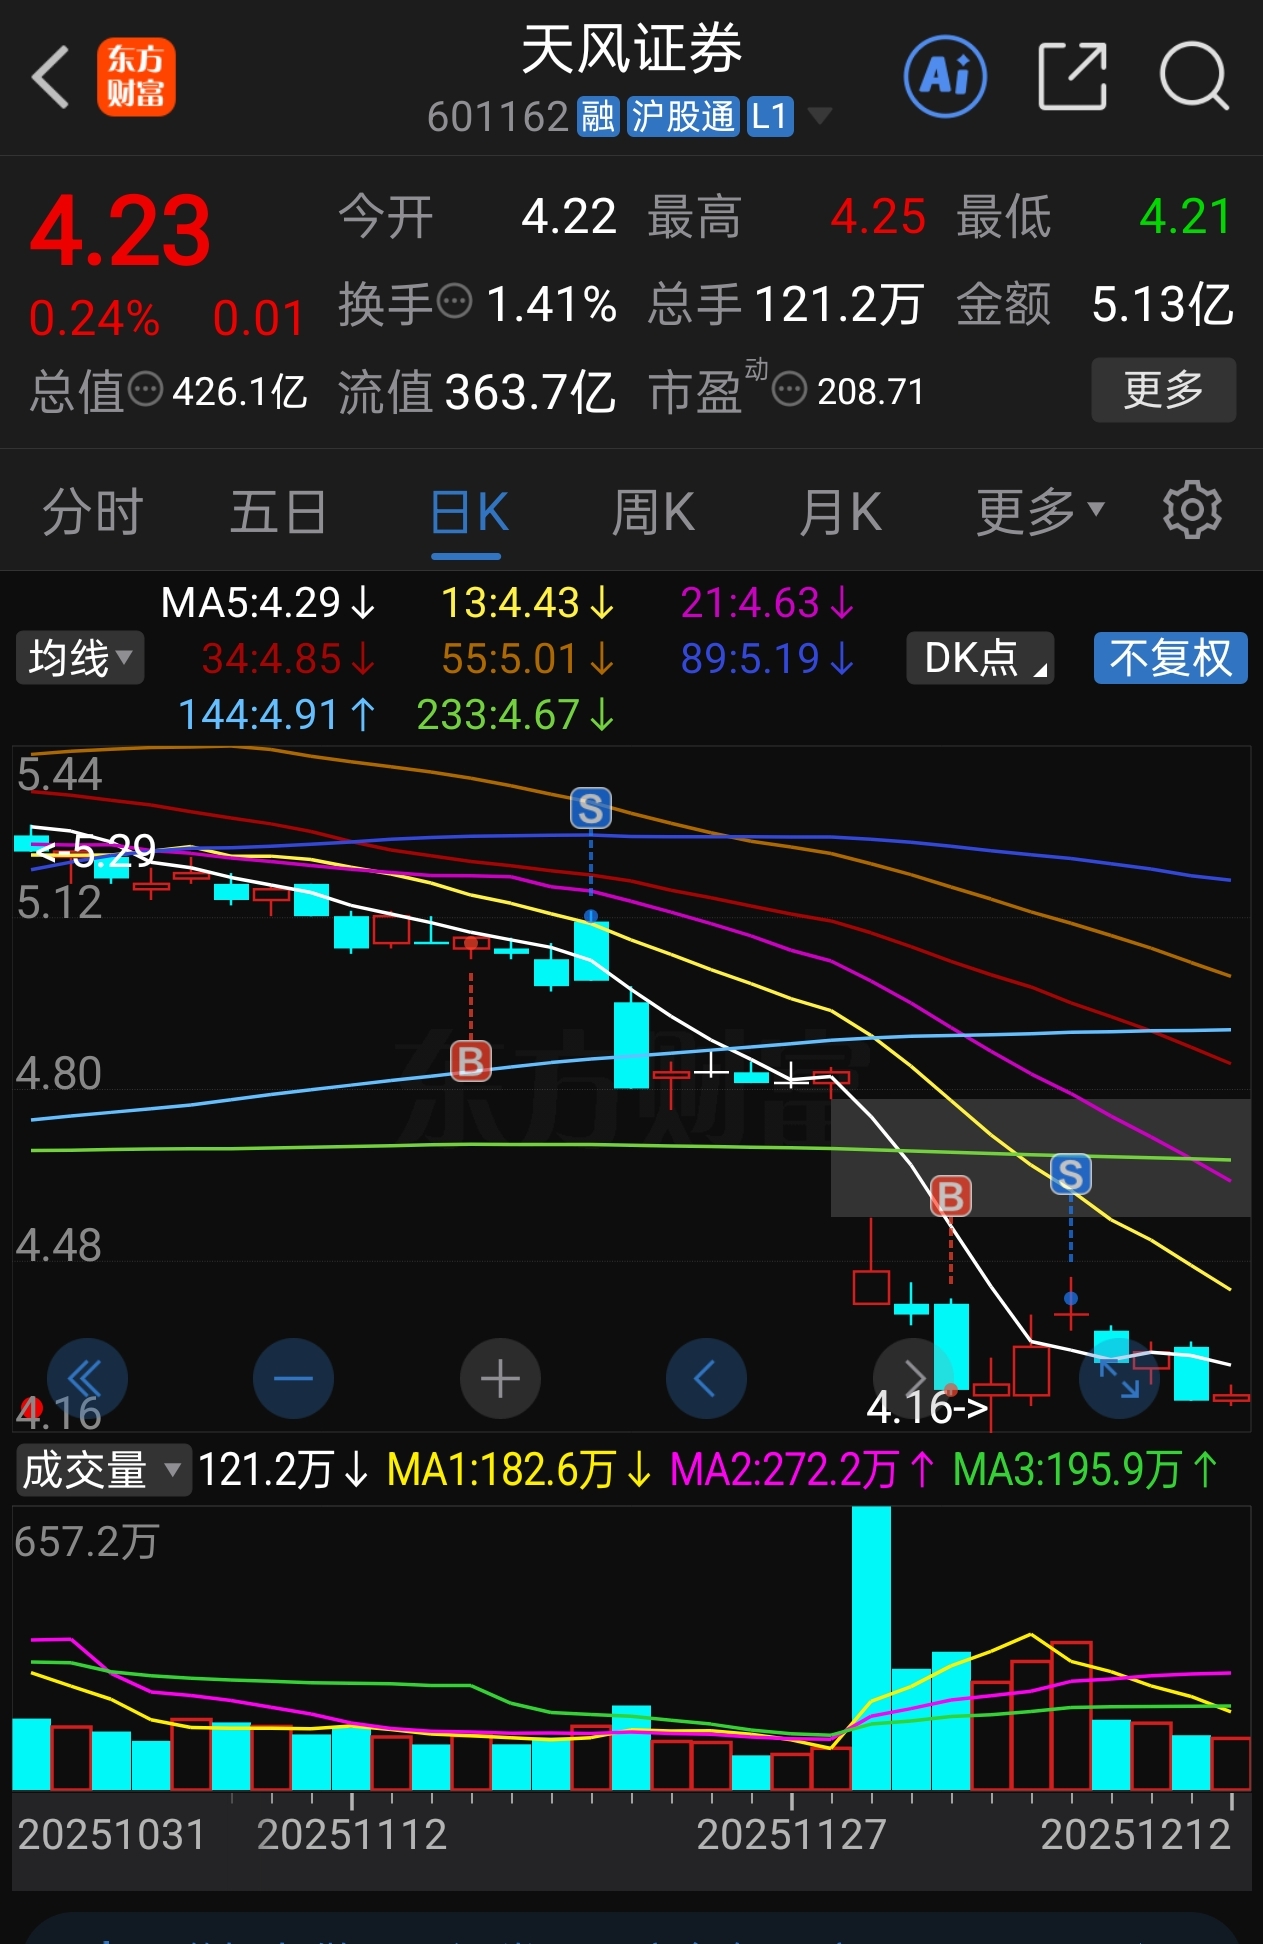This screenshot has height=1944, width=1263.
Task: Tap volume MA3:195.9万 label
Action: tap(1086, 1470)
